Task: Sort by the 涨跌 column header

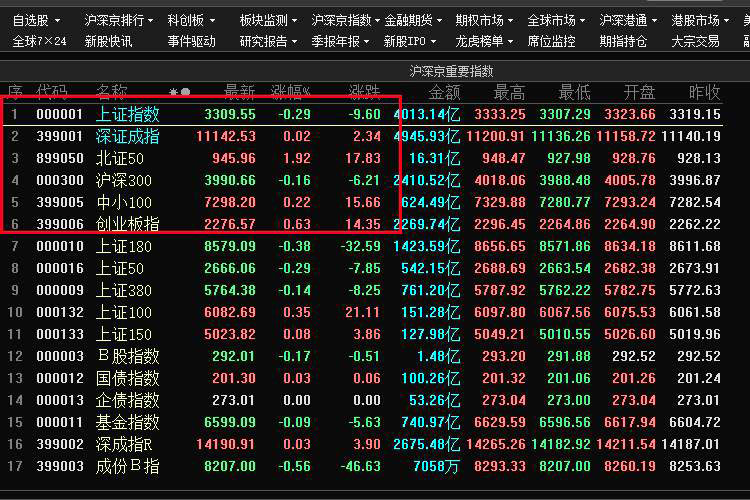Action: 364,91
